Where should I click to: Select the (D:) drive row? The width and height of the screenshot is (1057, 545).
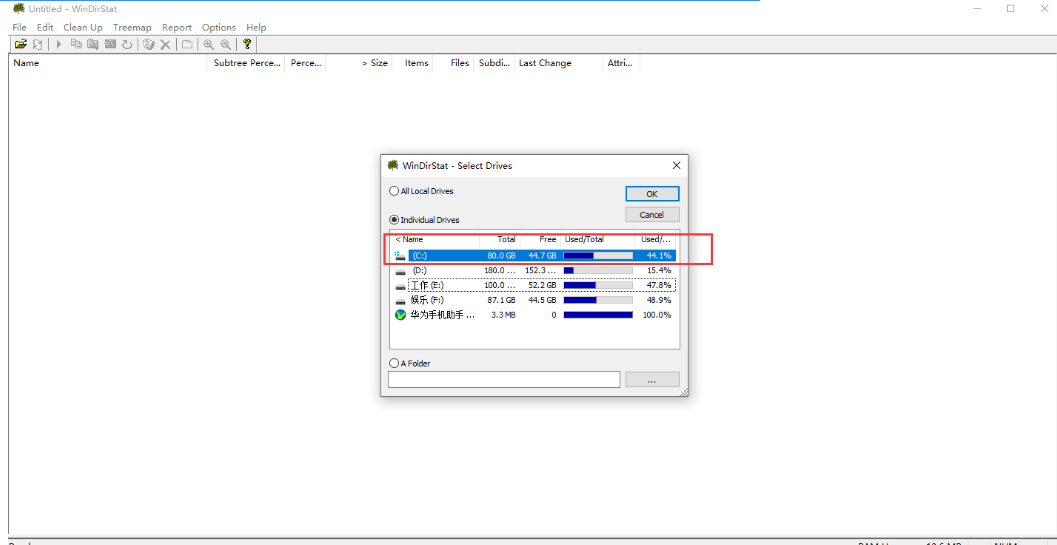(x=534, y=270)
